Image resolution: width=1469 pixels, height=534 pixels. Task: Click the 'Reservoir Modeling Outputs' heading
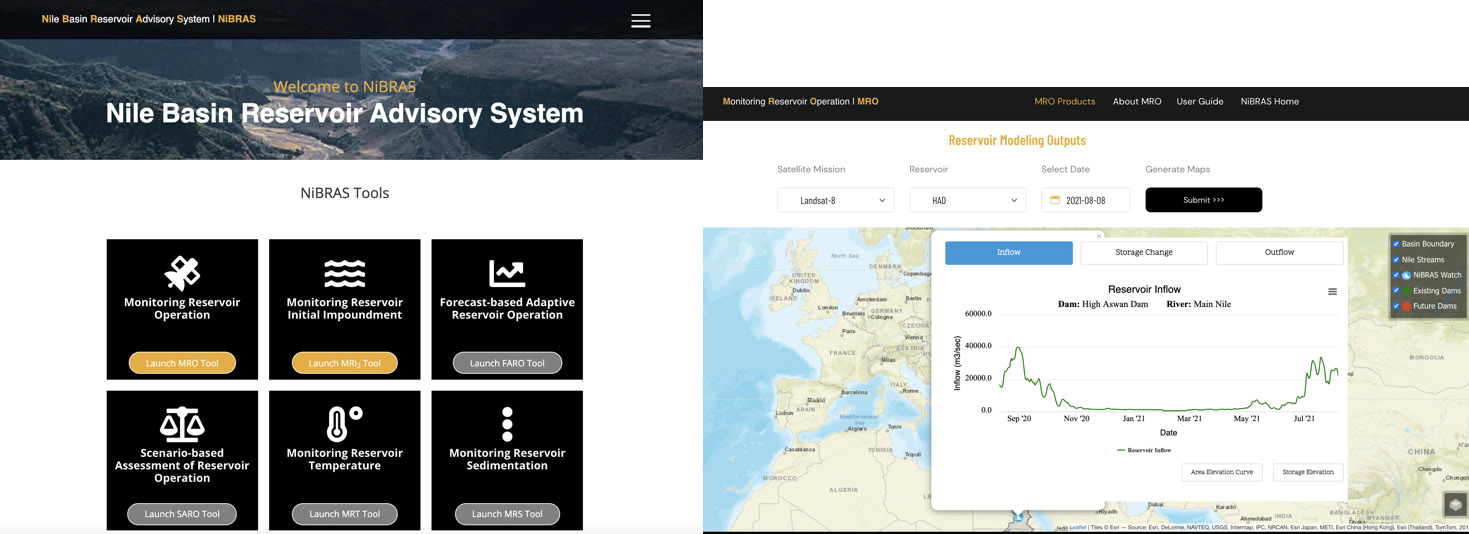[x=1017, y=140]
